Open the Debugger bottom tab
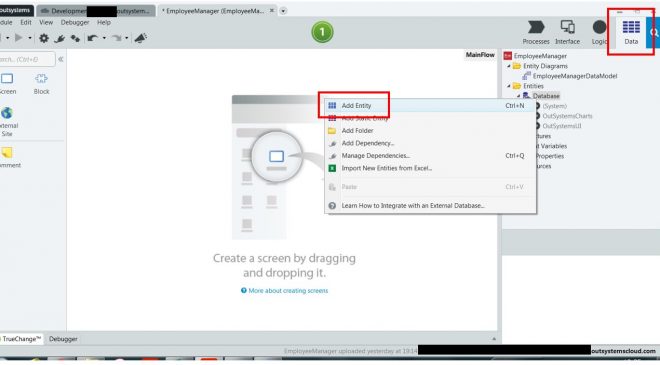660x365 pixels. coord(63,339)
